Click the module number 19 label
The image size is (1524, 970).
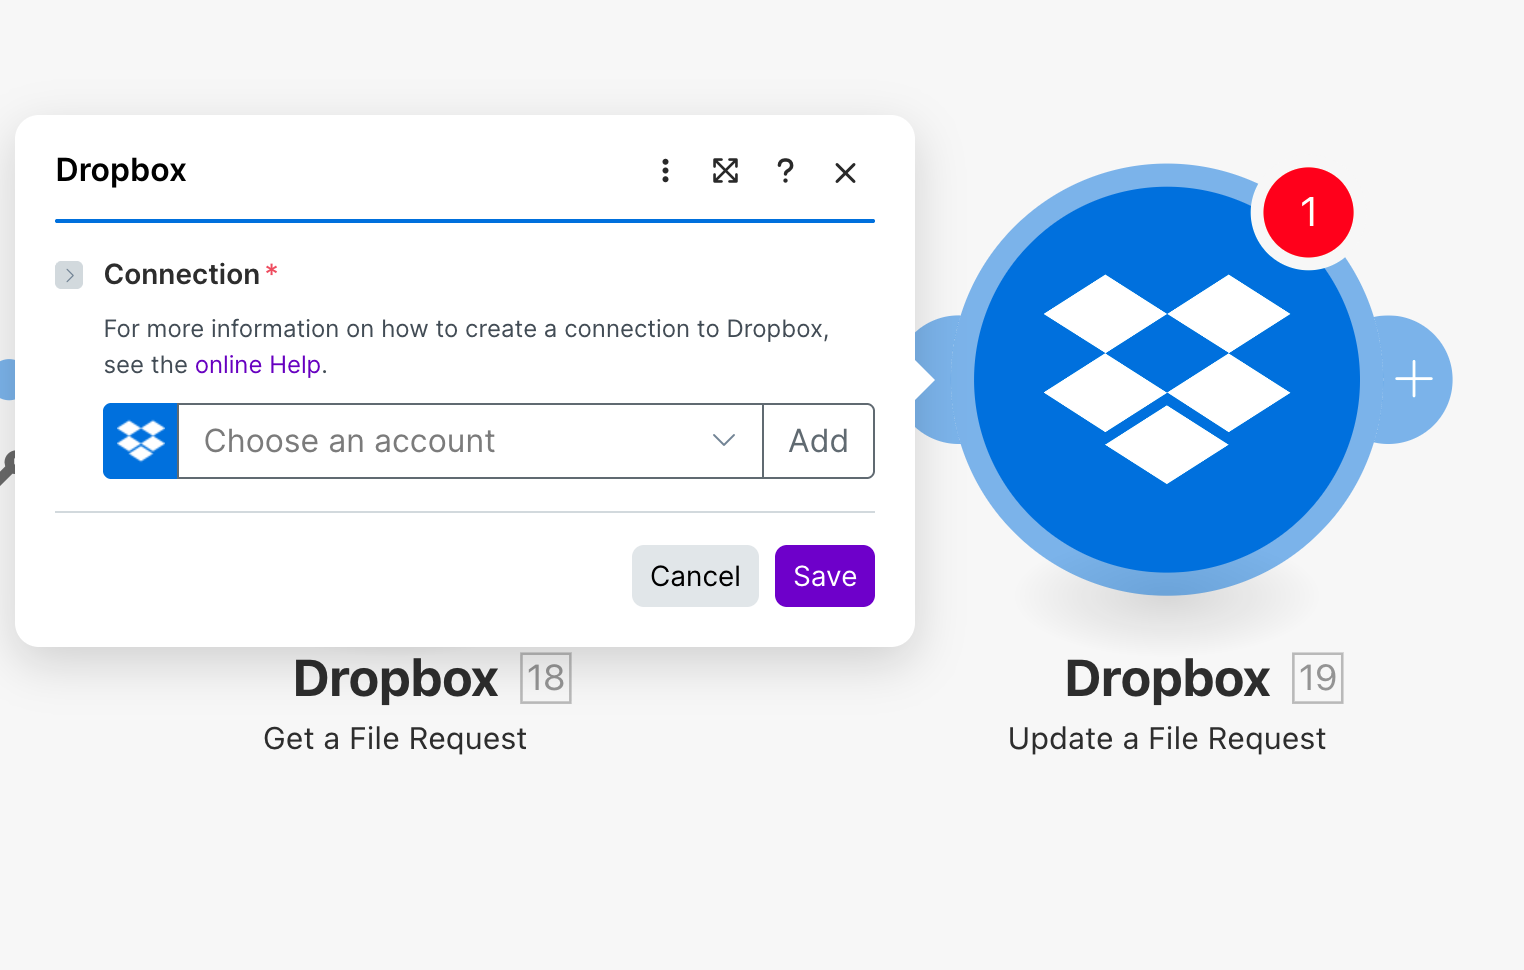coord(1318,678)
